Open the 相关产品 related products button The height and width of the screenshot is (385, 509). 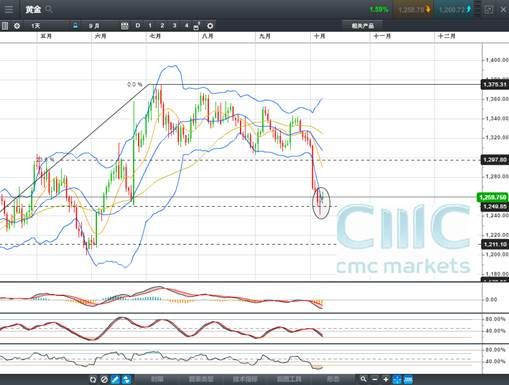(363, 26)
